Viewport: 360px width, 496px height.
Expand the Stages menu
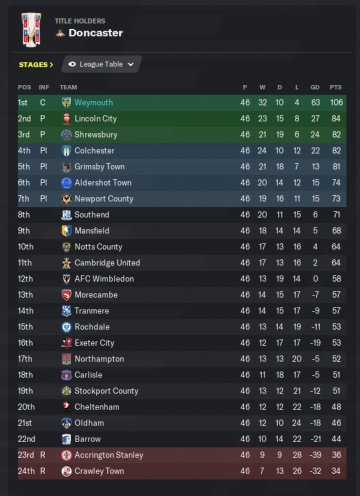point(36,64)
